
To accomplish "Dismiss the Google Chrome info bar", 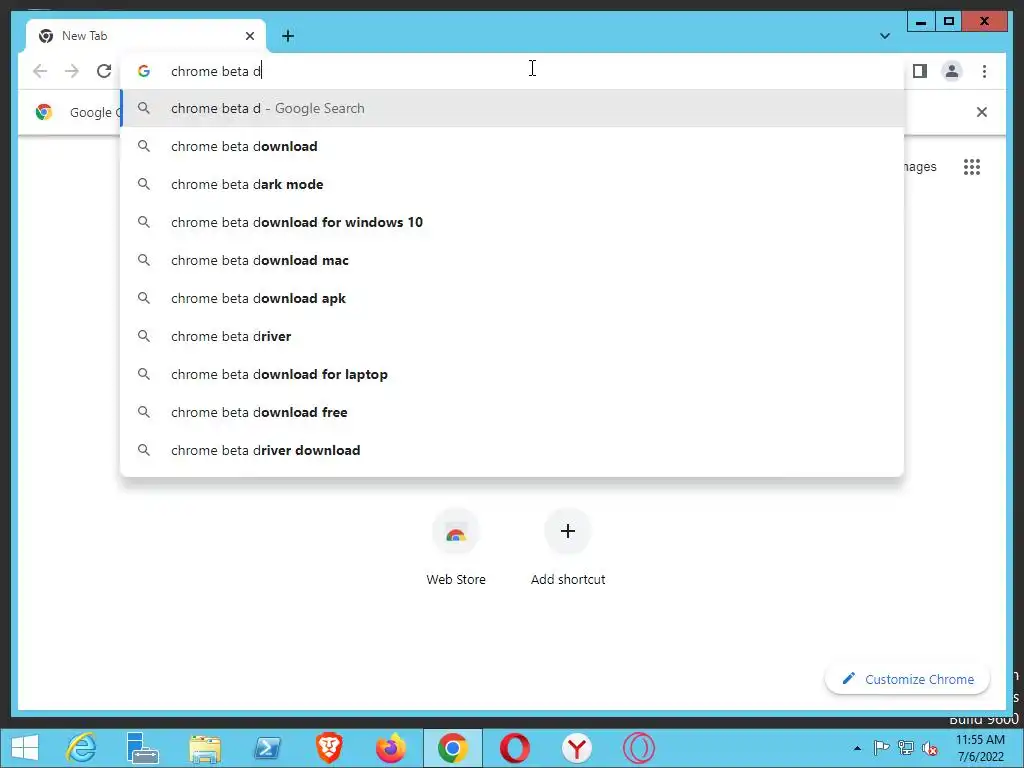I will [982, 112].
